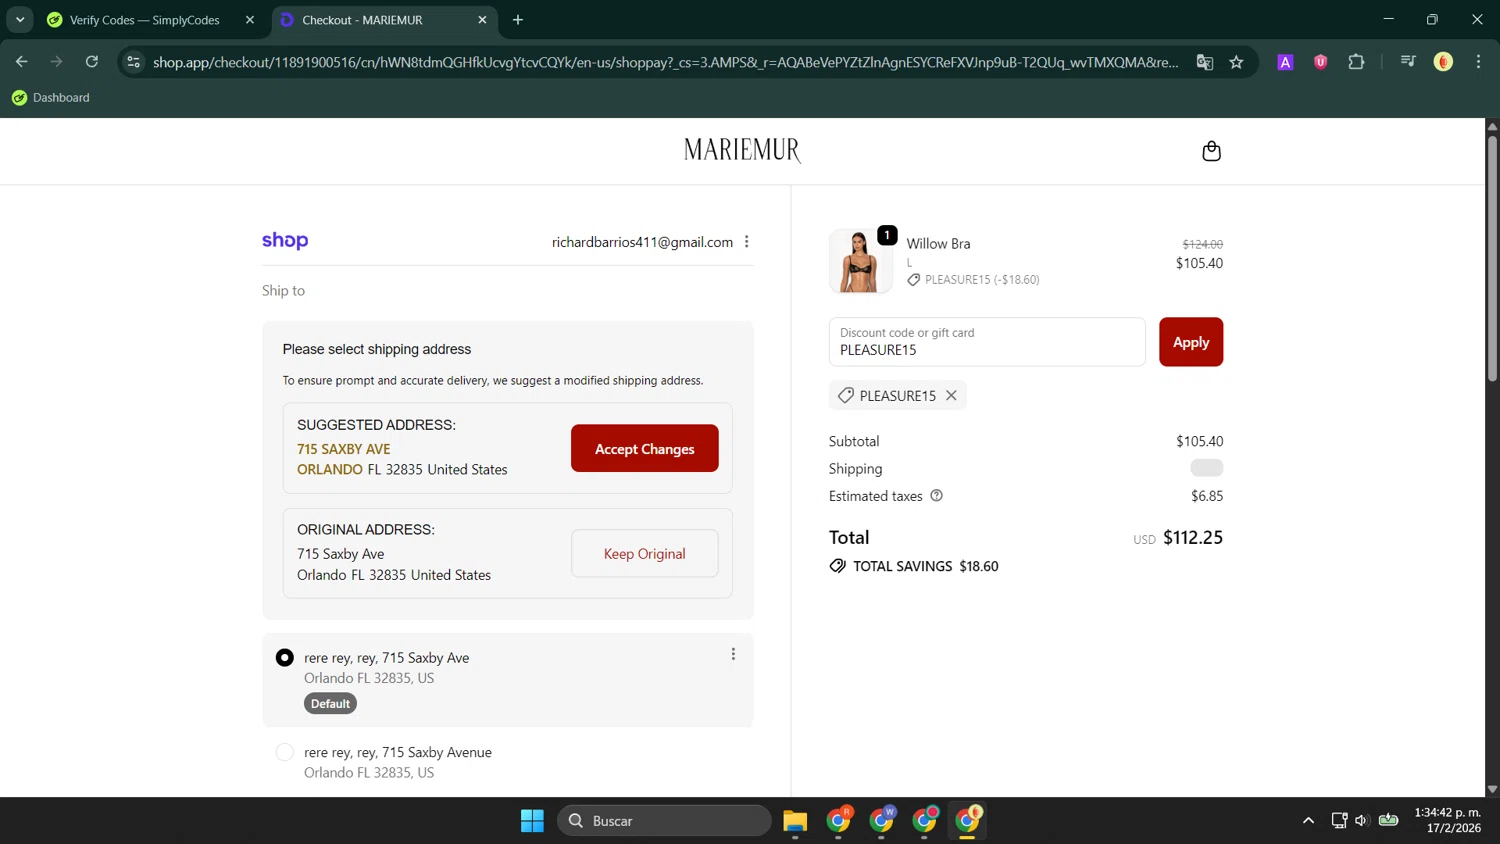This screenshot has height=844, width=1500.
Task: Close the Checkout MARIEMUR tab
Action: [x=482, y=20]
